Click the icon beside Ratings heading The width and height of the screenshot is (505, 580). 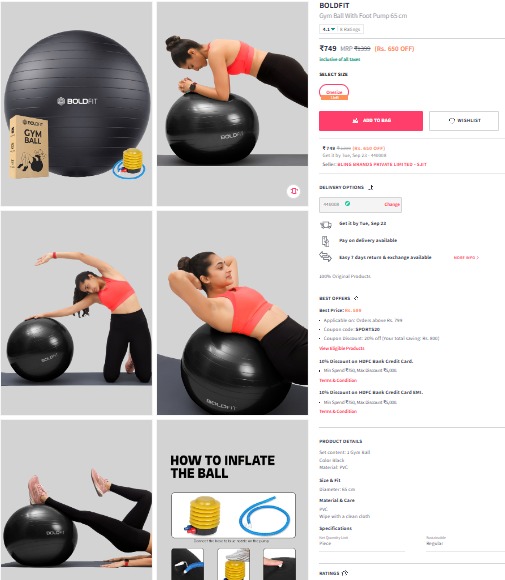point(345,573)
